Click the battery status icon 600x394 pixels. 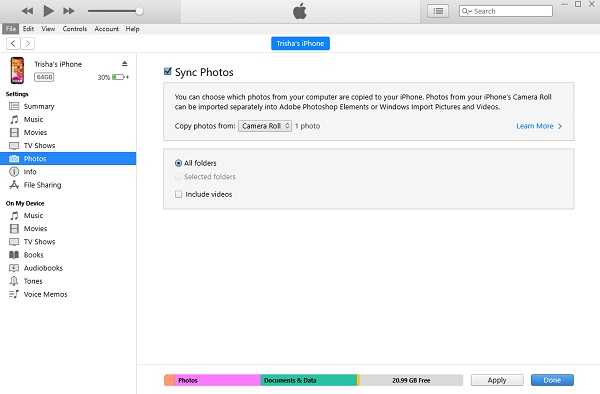pyautogui.click(x=119, y=77)
